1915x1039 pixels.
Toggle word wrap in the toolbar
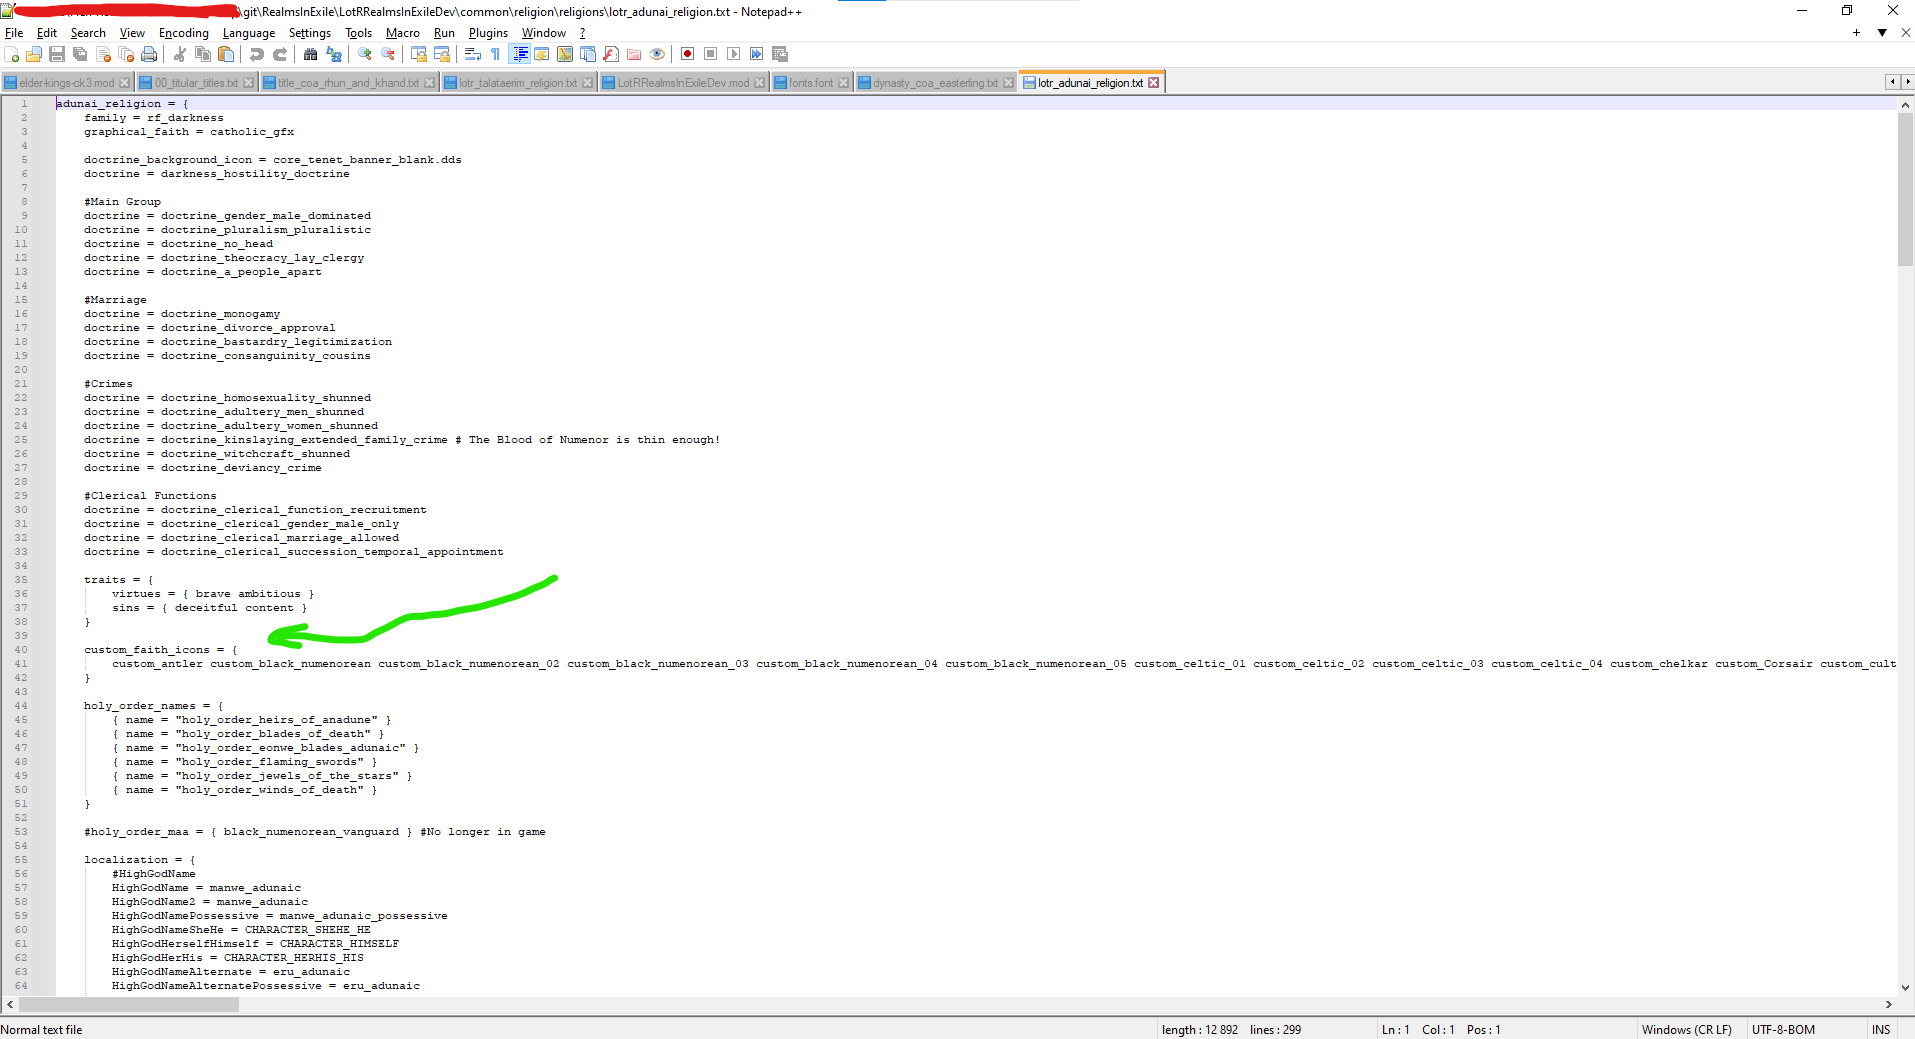pos(473,54)
